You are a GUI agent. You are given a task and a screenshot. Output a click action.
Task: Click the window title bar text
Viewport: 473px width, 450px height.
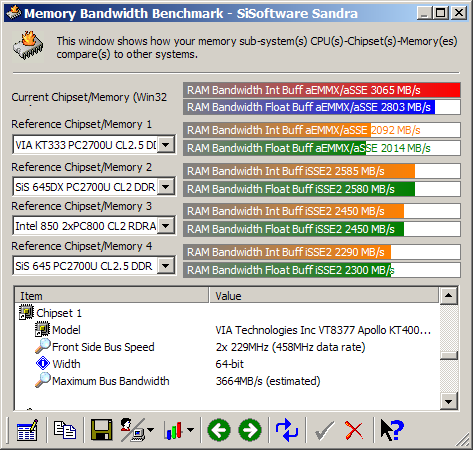coord(191,13)
